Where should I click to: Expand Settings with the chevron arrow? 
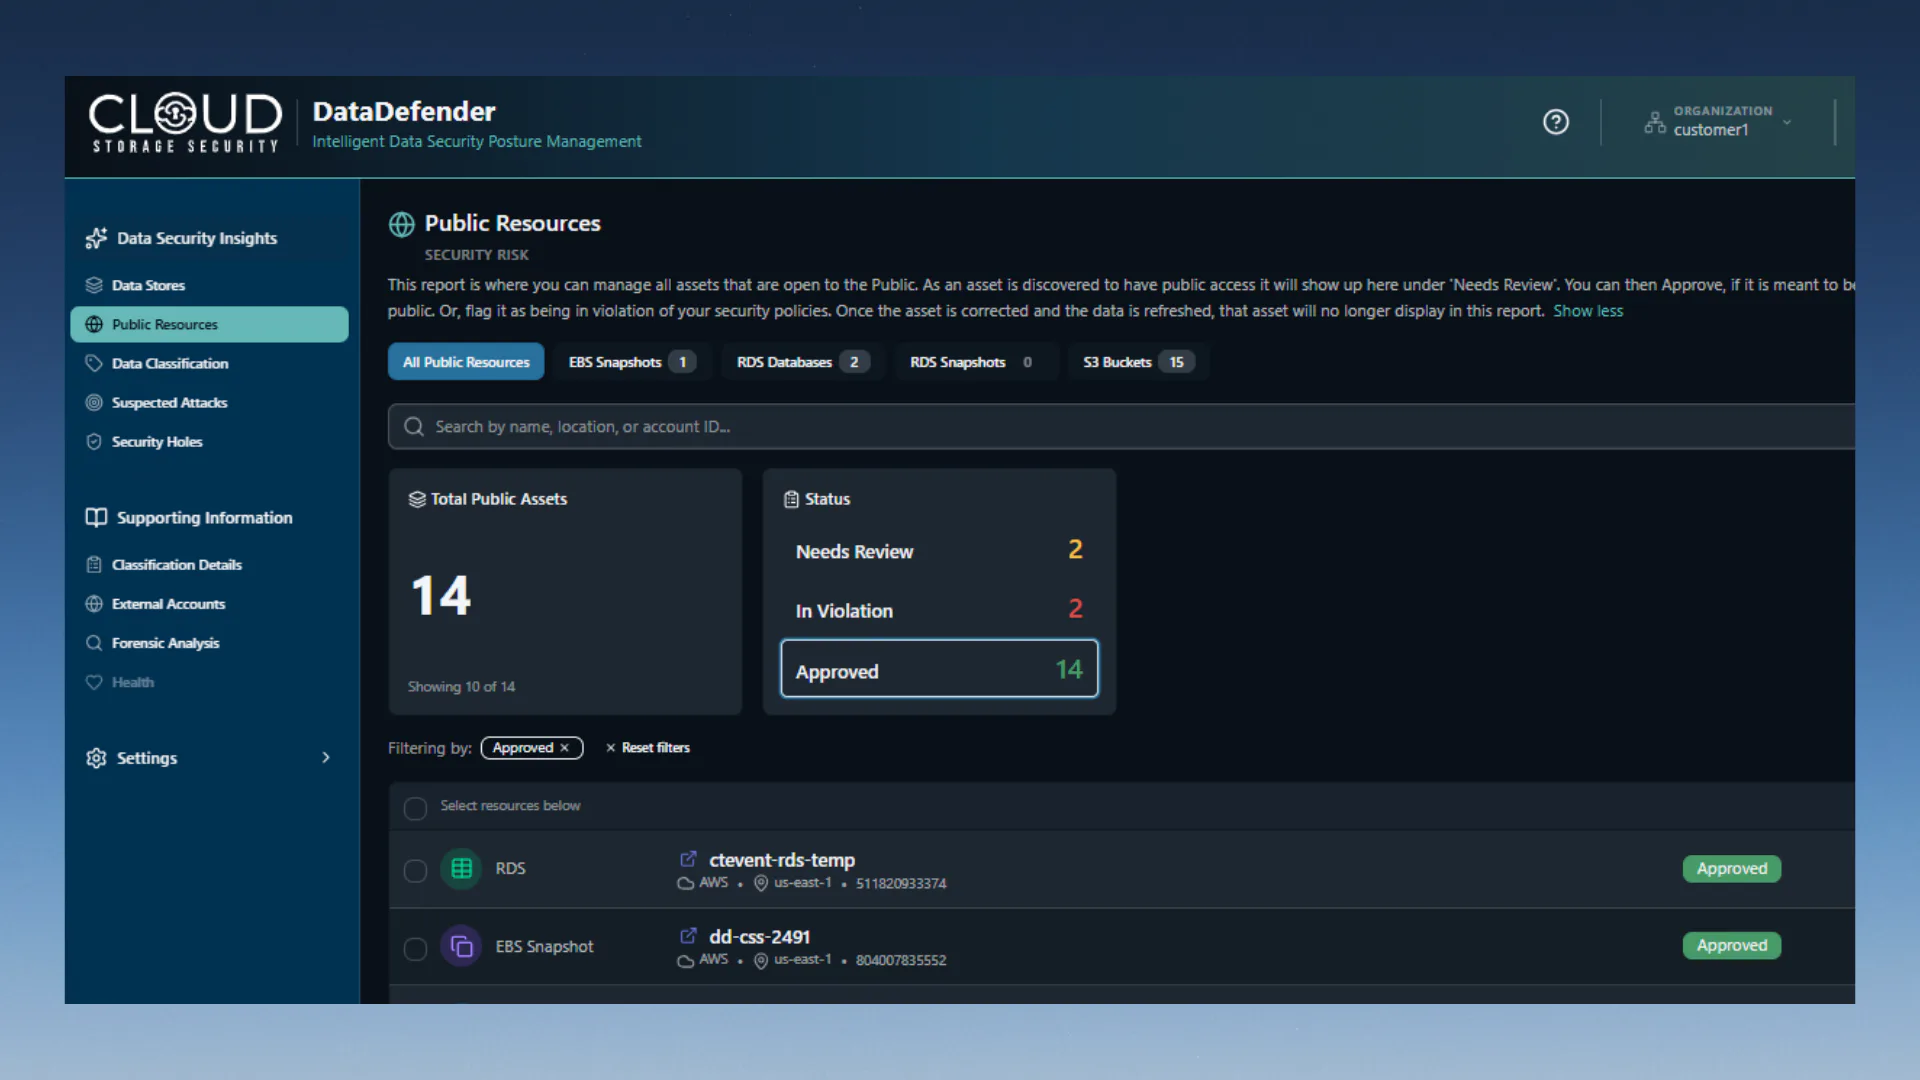(x=325, y=758)
